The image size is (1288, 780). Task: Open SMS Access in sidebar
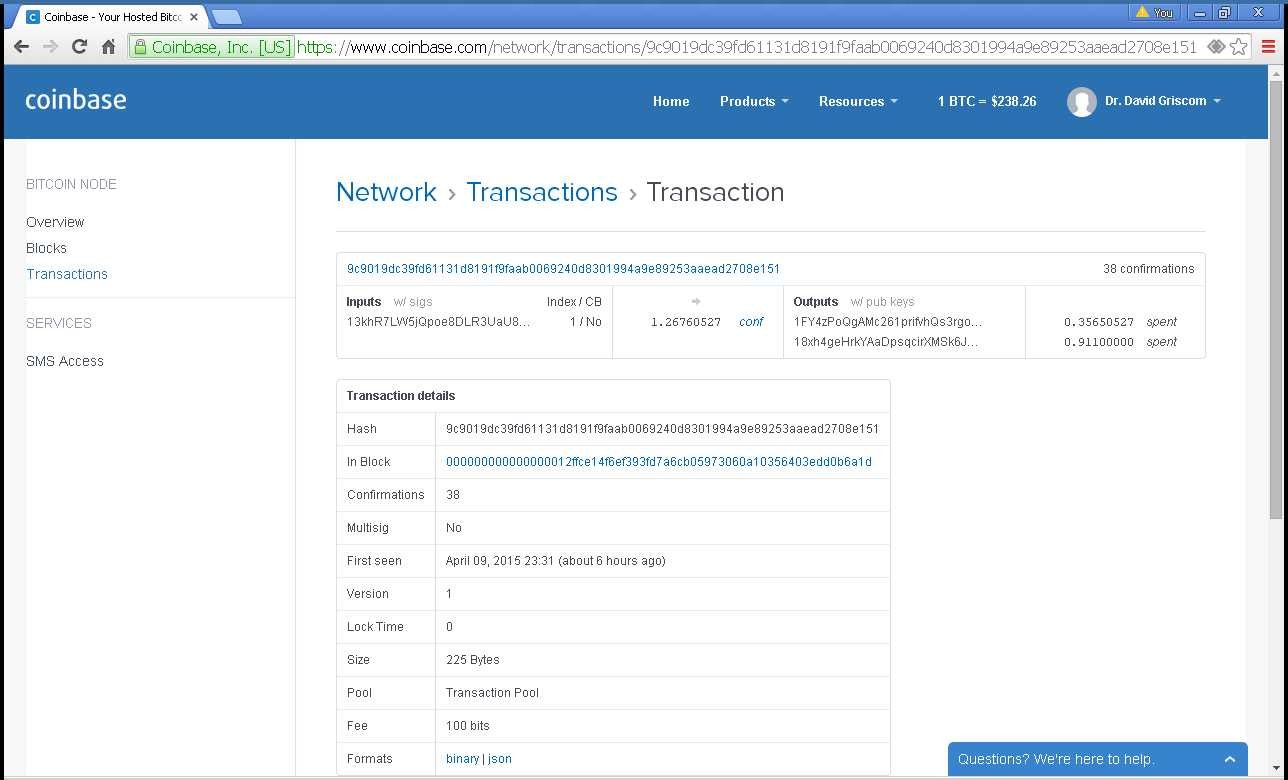pos(65,361)
